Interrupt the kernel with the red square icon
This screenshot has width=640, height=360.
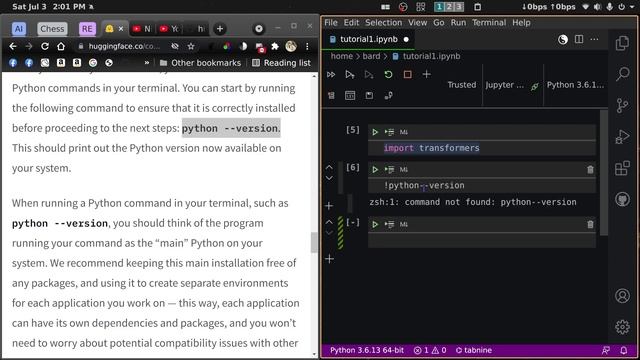tap(407, 75)
